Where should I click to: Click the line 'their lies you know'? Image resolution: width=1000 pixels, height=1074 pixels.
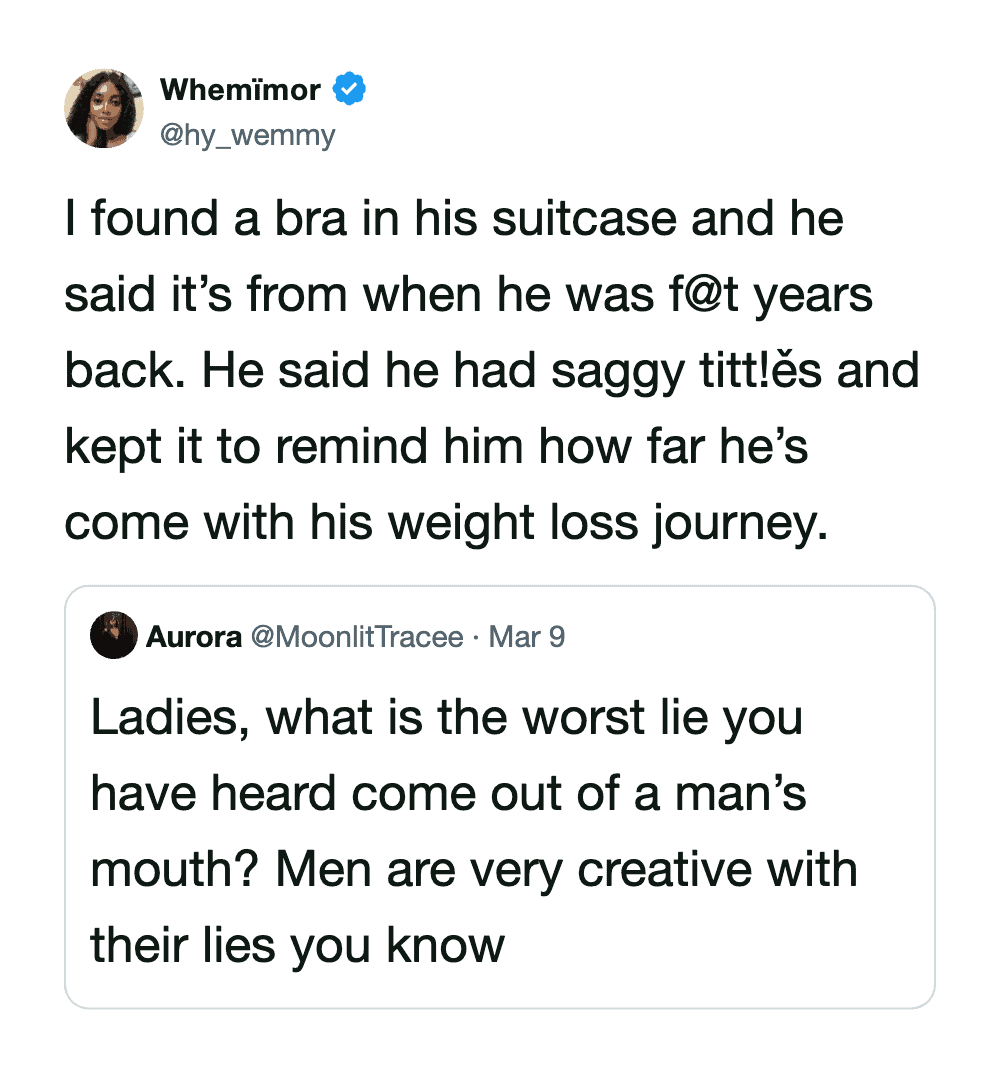coord(297,945)
